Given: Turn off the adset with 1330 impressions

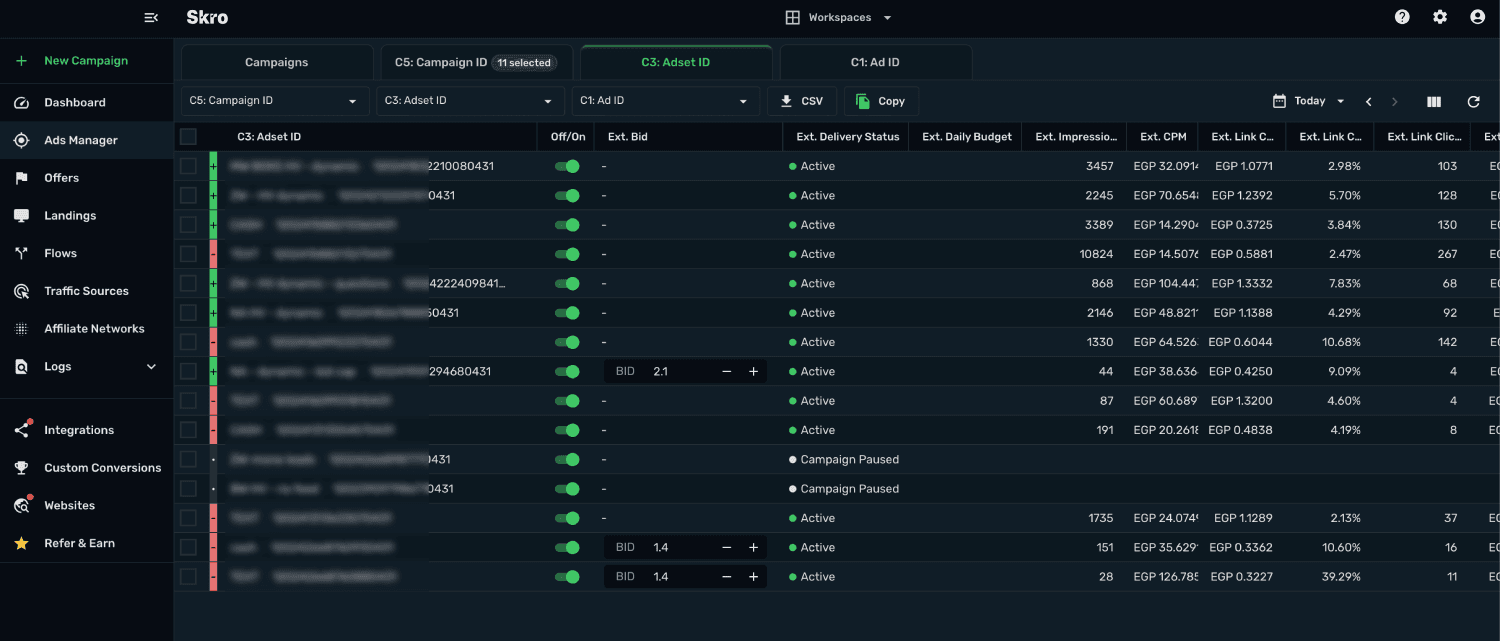Looking at the screenshot, I should pyautogui.click(x=567, y=342).
